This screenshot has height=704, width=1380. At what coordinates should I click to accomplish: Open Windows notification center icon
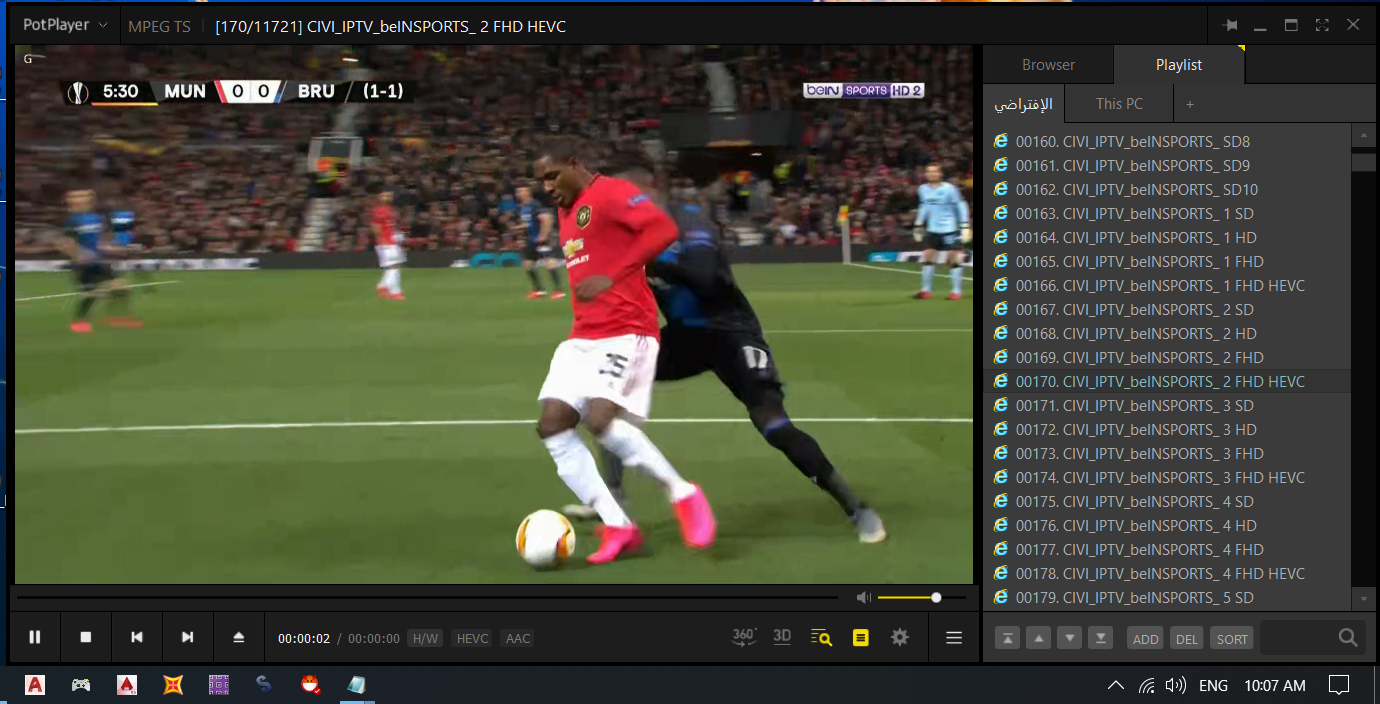click(x=1338, y=686)
